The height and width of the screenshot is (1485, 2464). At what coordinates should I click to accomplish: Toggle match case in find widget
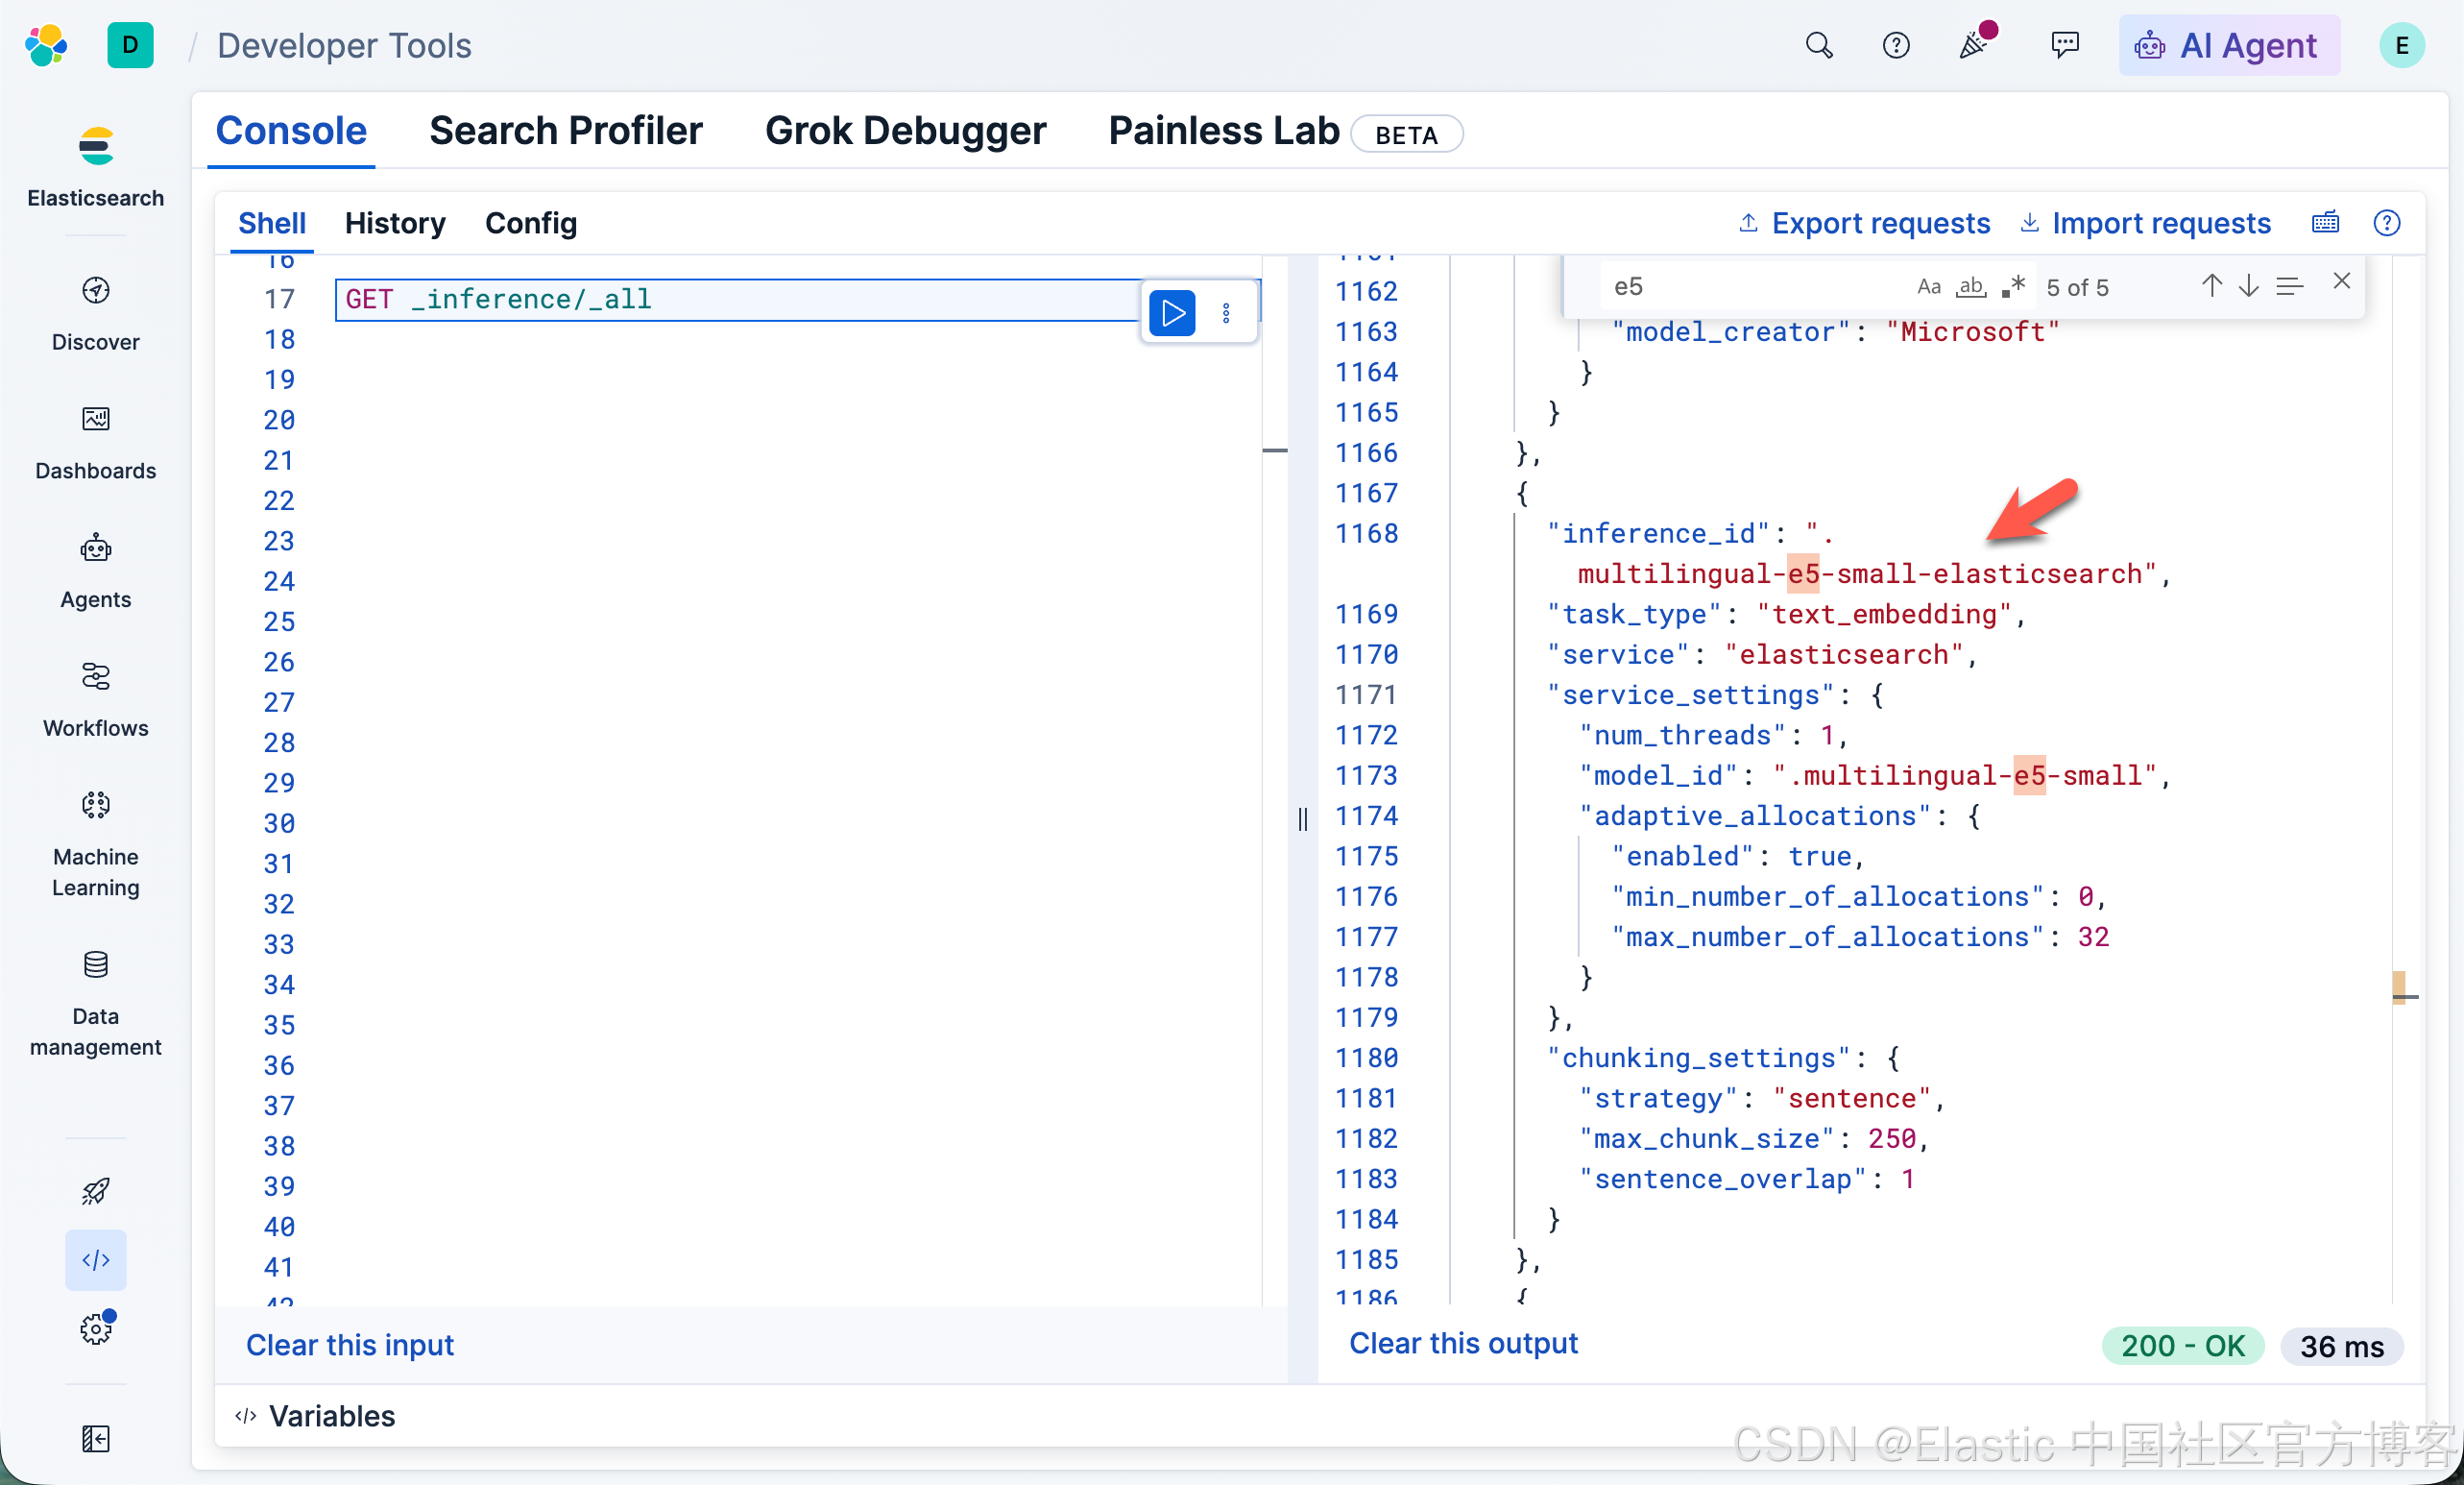[1929, 287]
